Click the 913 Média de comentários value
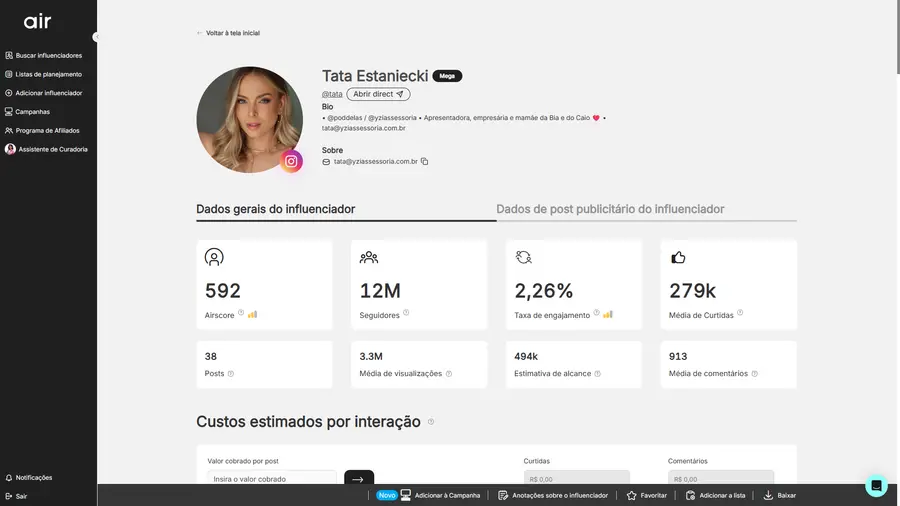 [678, 356]
